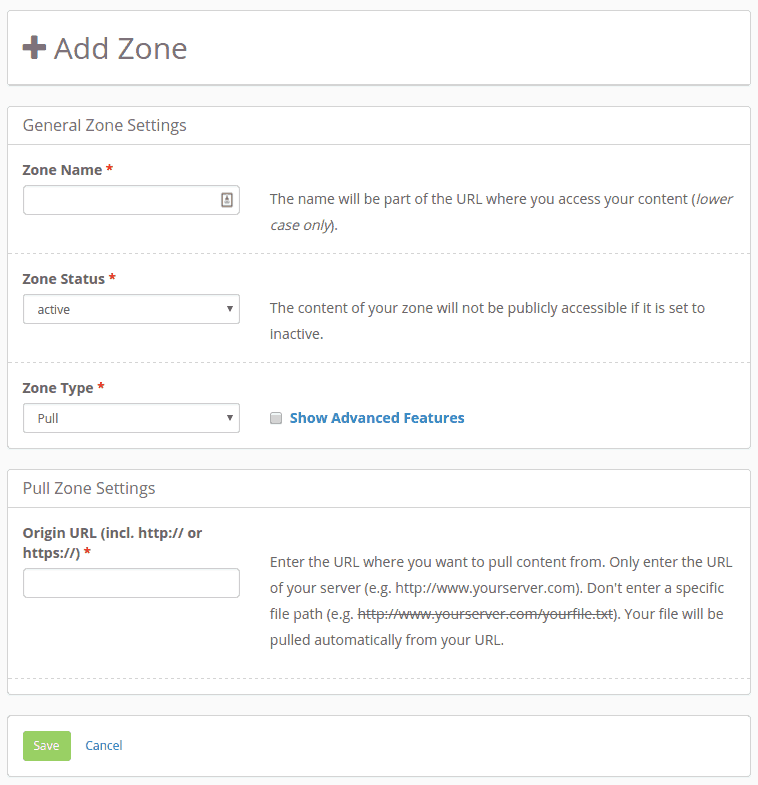Click the Zone Status label
758x785 pixels.
[x=64, y=279]
